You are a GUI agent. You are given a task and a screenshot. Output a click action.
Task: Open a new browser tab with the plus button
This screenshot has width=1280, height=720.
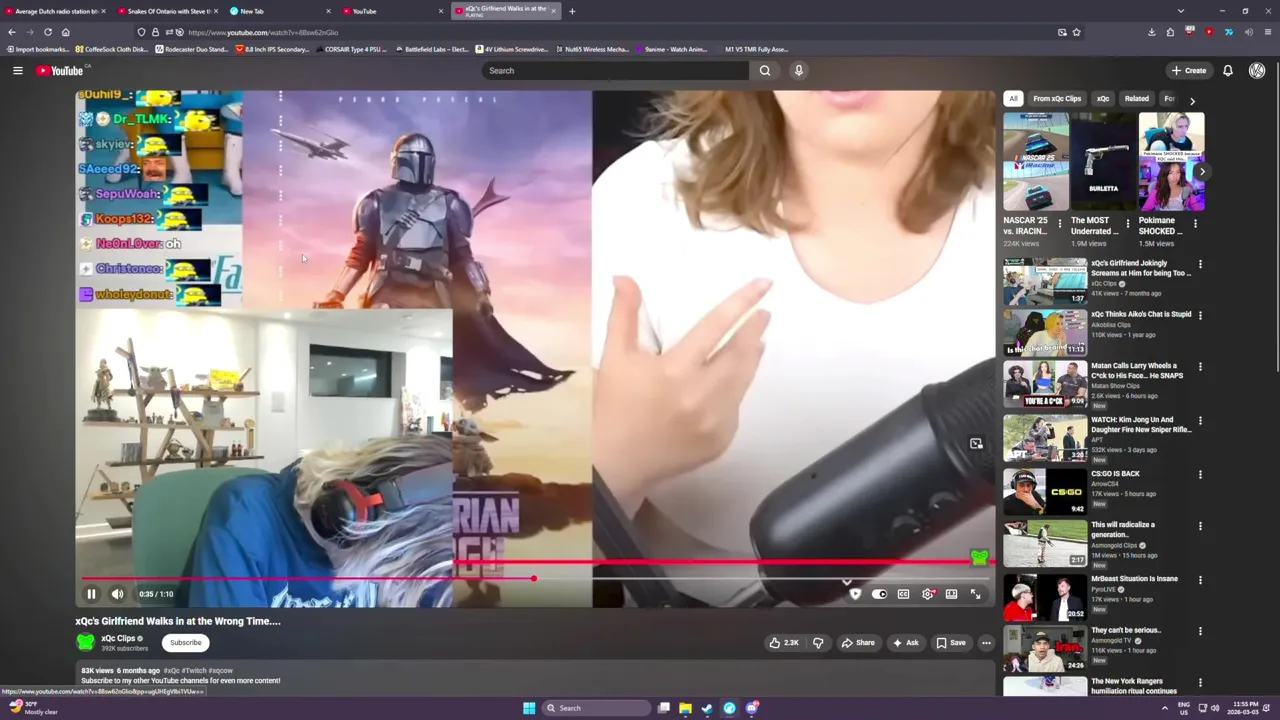(572, 11)
